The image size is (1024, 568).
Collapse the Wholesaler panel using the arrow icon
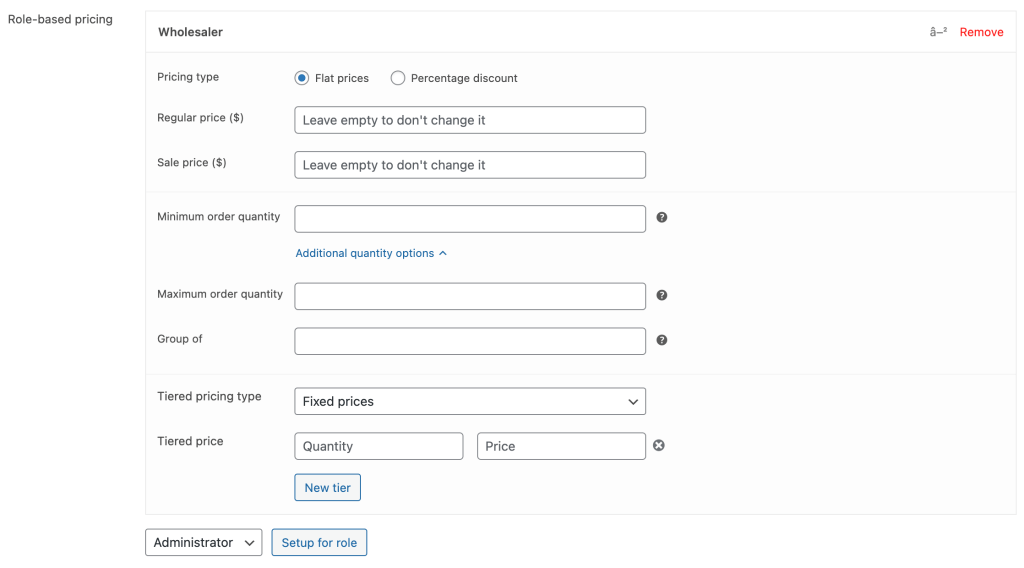pos(938,32)
